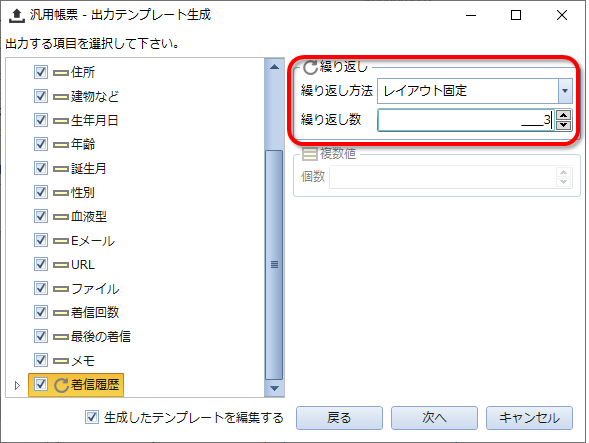Expand the 着信履歴 tree node
This screenshot has height=443, width=589.
click(x=17, y=385)
